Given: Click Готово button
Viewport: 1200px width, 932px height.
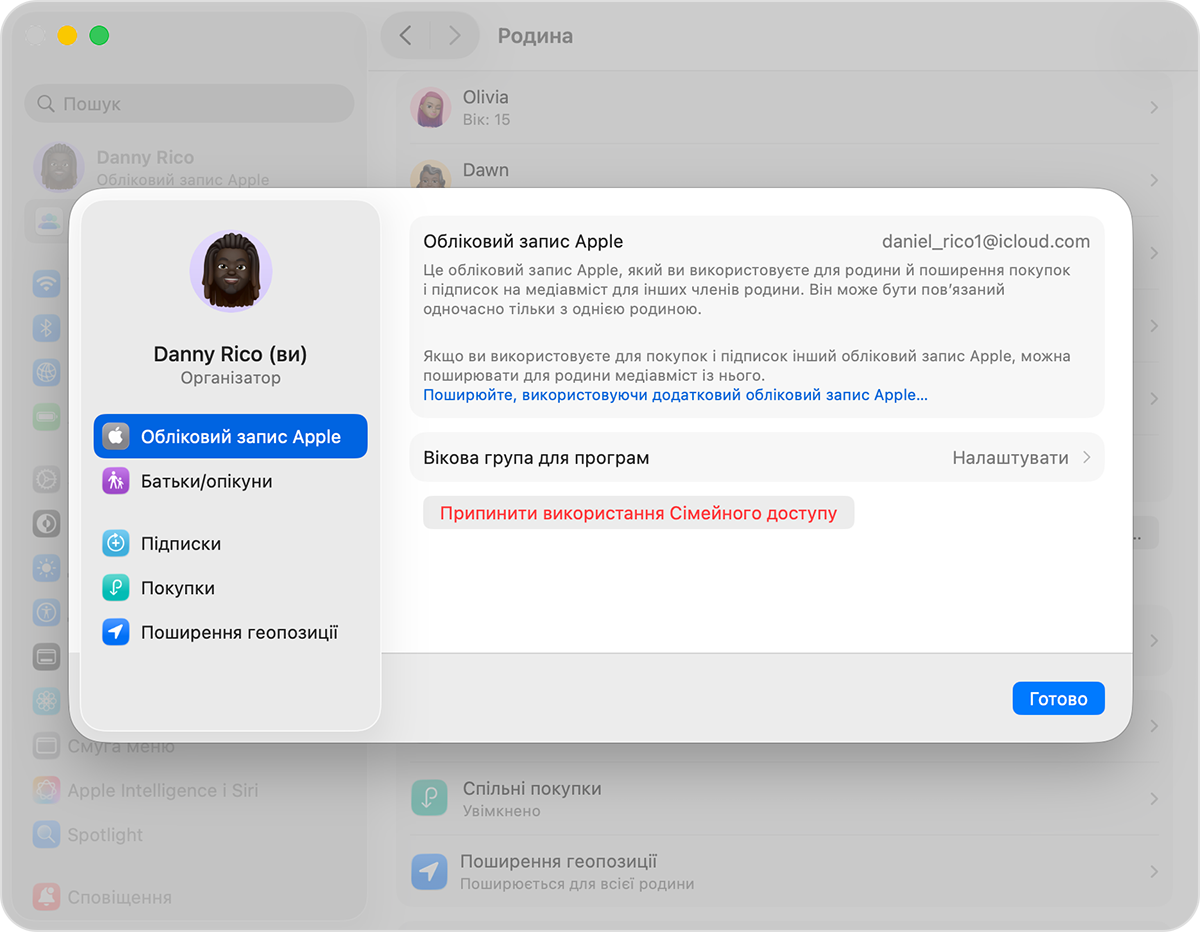Looking at the screenshot, I should pyautogui.click(x=1058, y=699).
